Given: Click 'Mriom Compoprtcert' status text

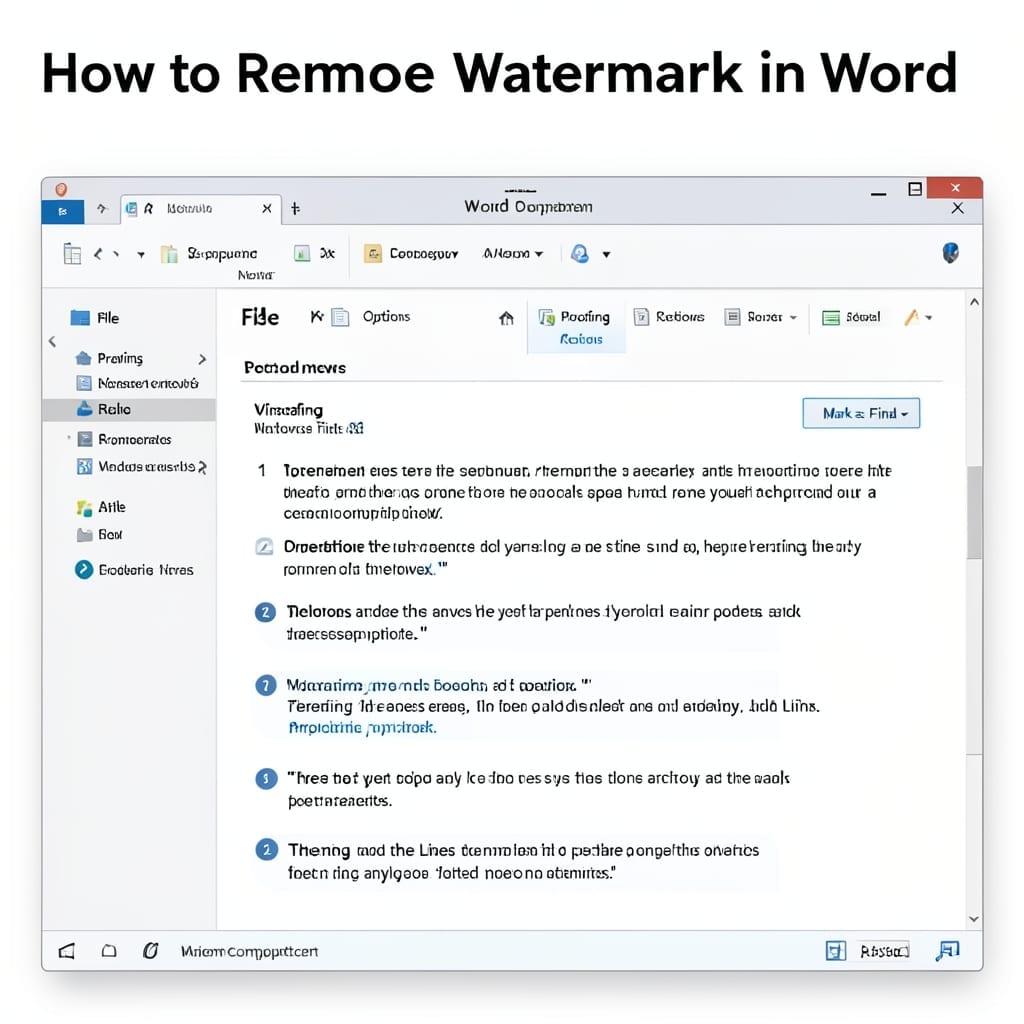Looking at the screenshot, I should [249, 952].
